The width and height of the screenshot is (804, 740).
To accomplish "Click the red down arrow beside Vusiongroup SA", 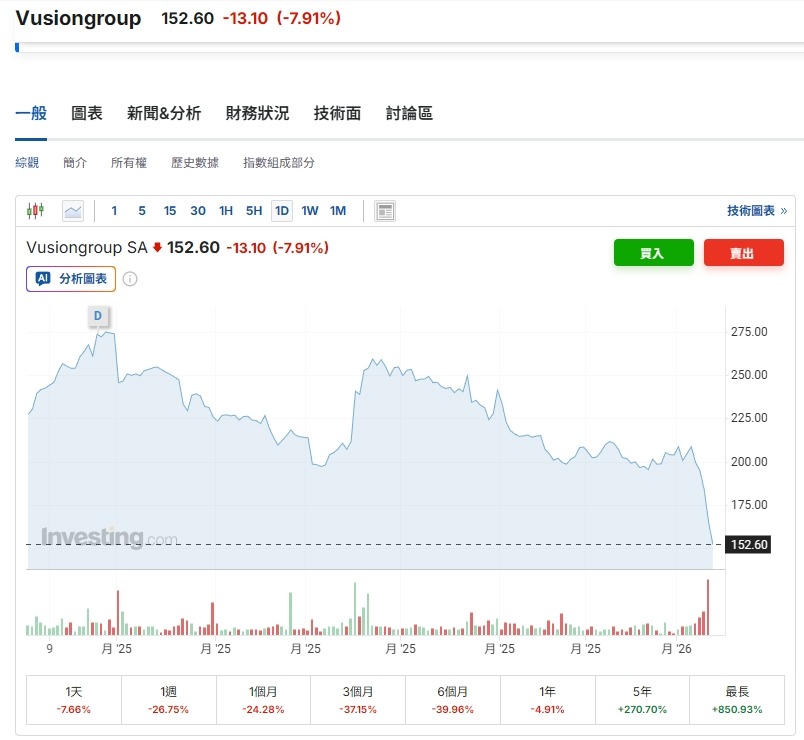I will click(x=157, y=248).
